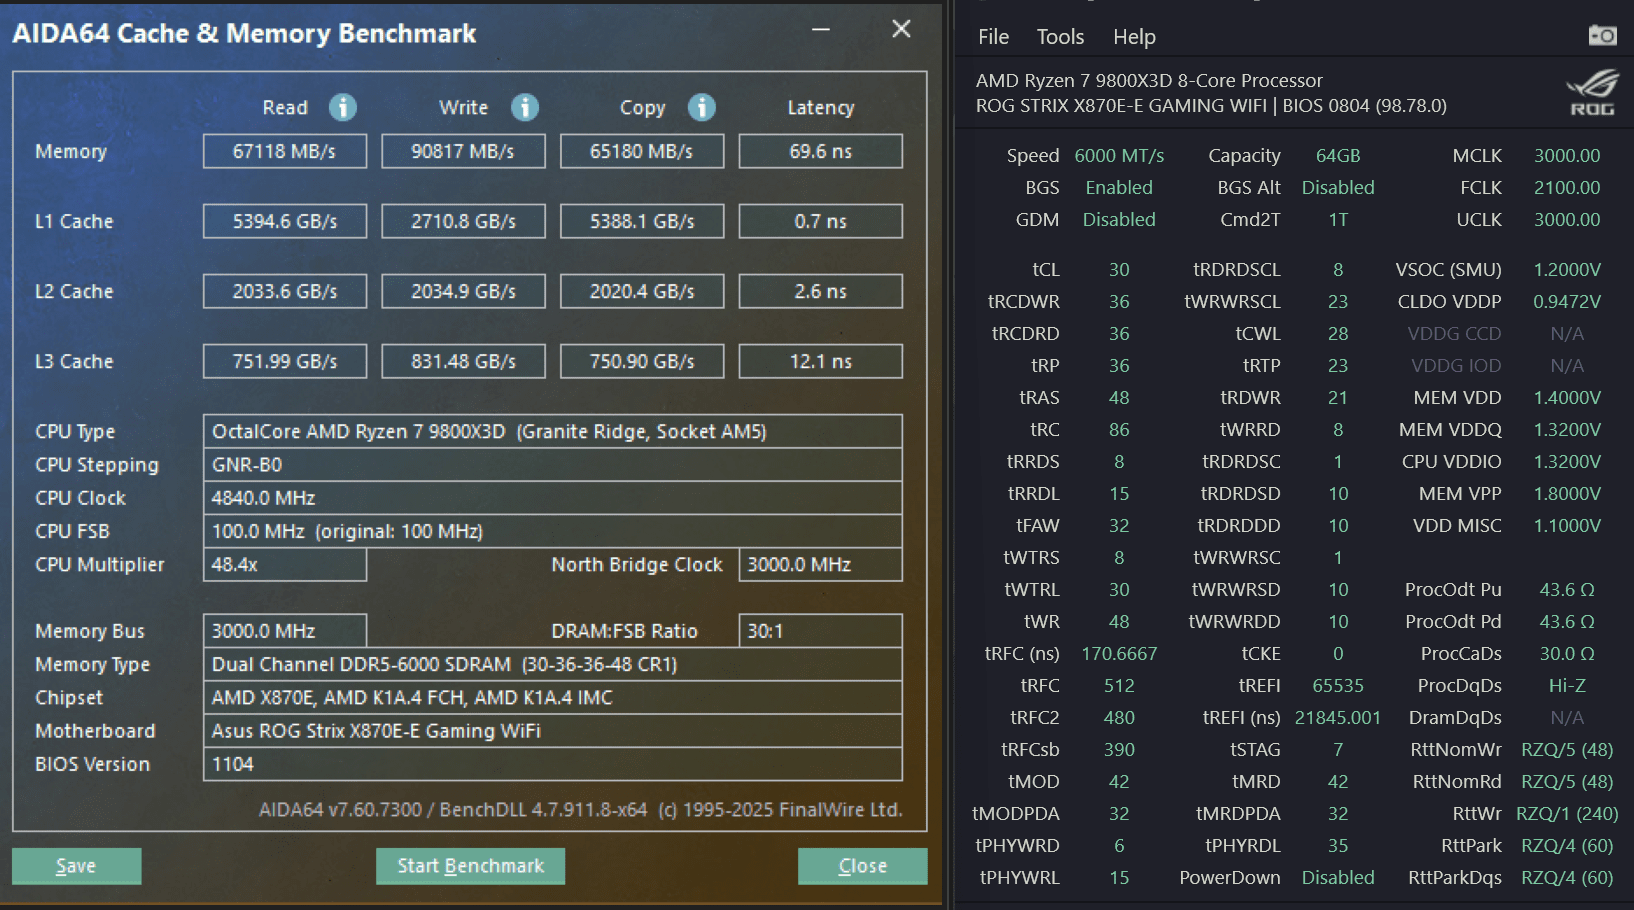The image size is (1634, 910).
Task: Click the Save button
Action: pos(76,866)
